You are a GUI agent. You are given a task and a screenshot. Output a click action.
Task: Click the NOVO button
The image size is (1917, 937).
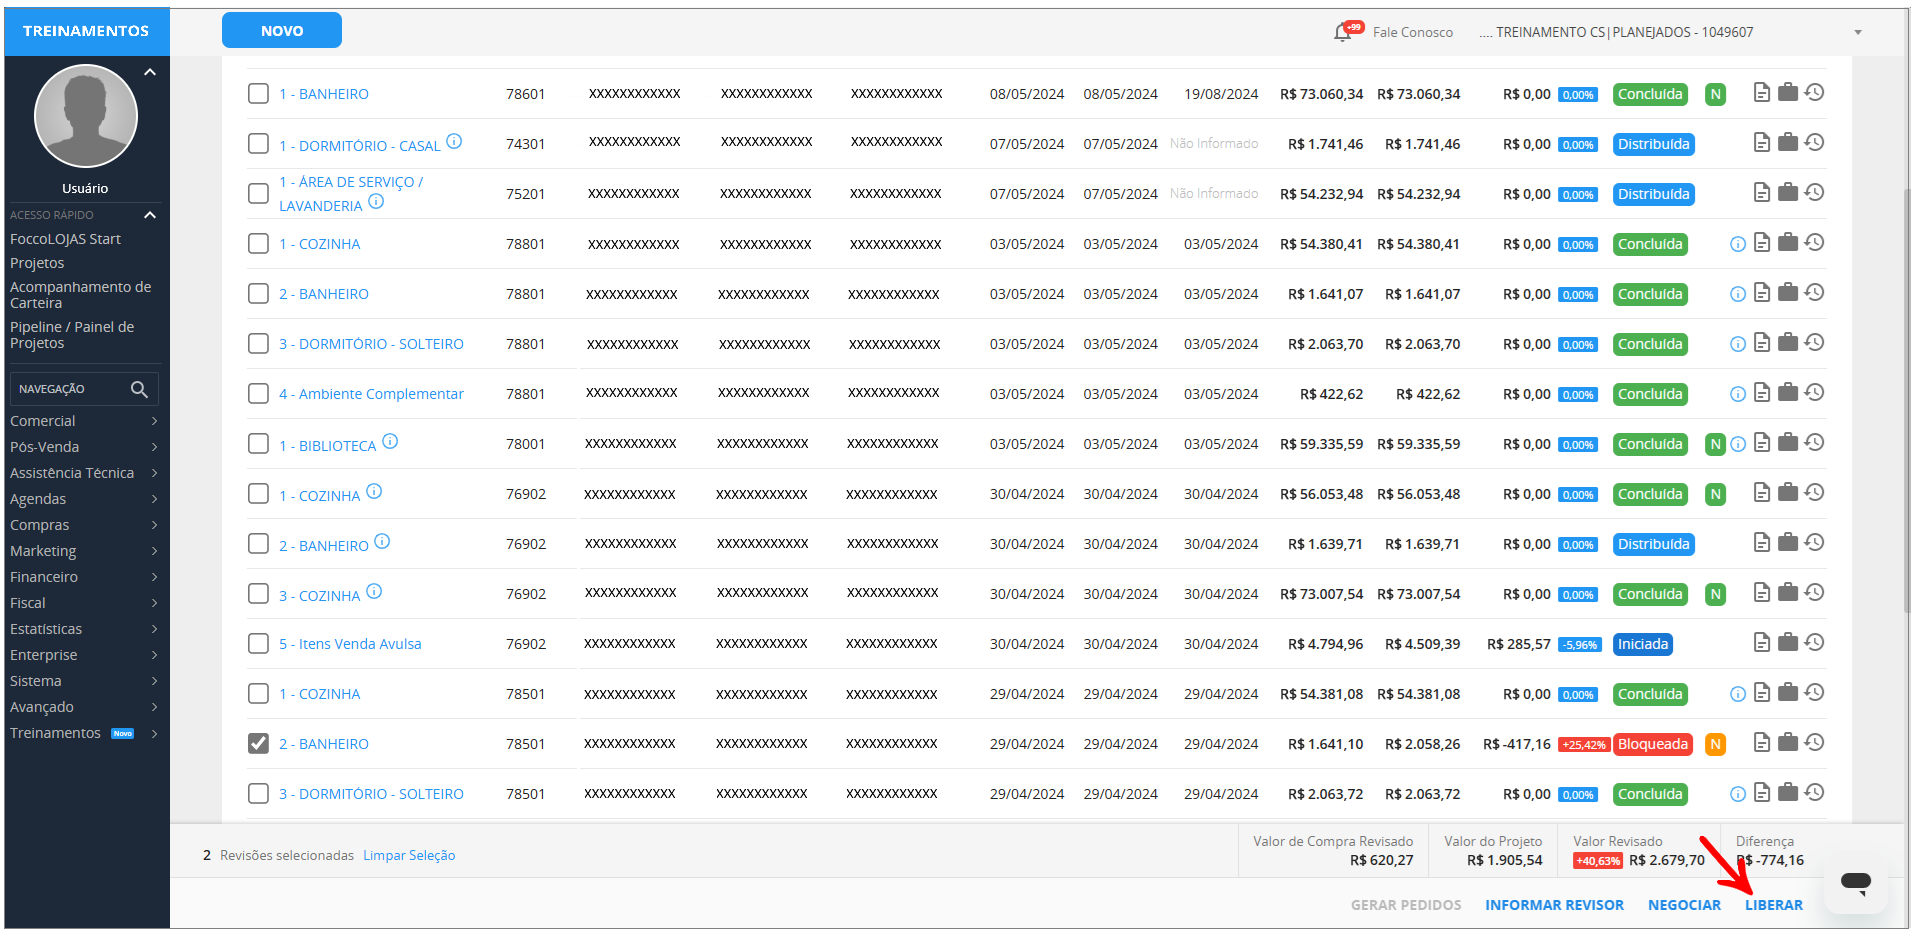282,31
